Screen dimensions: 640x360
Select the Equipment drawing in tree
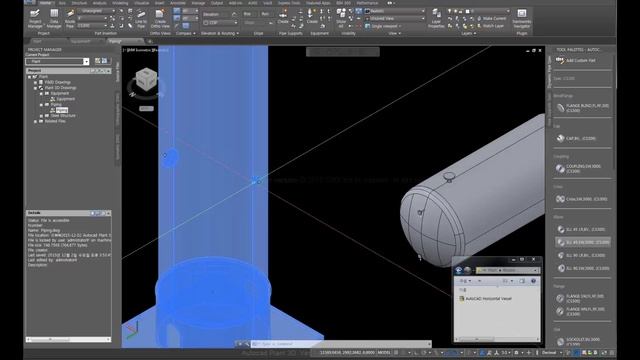[62, 99]
